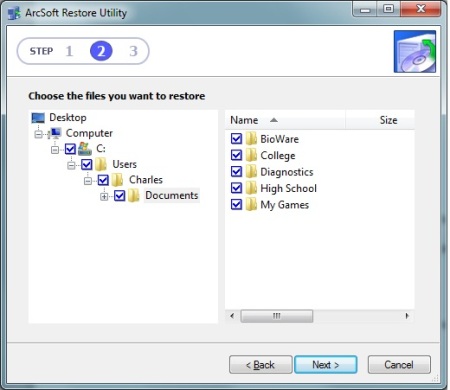Click the Charles folder icon
The width and height of the screenshot is (450, 390).
tap(117, 180)
